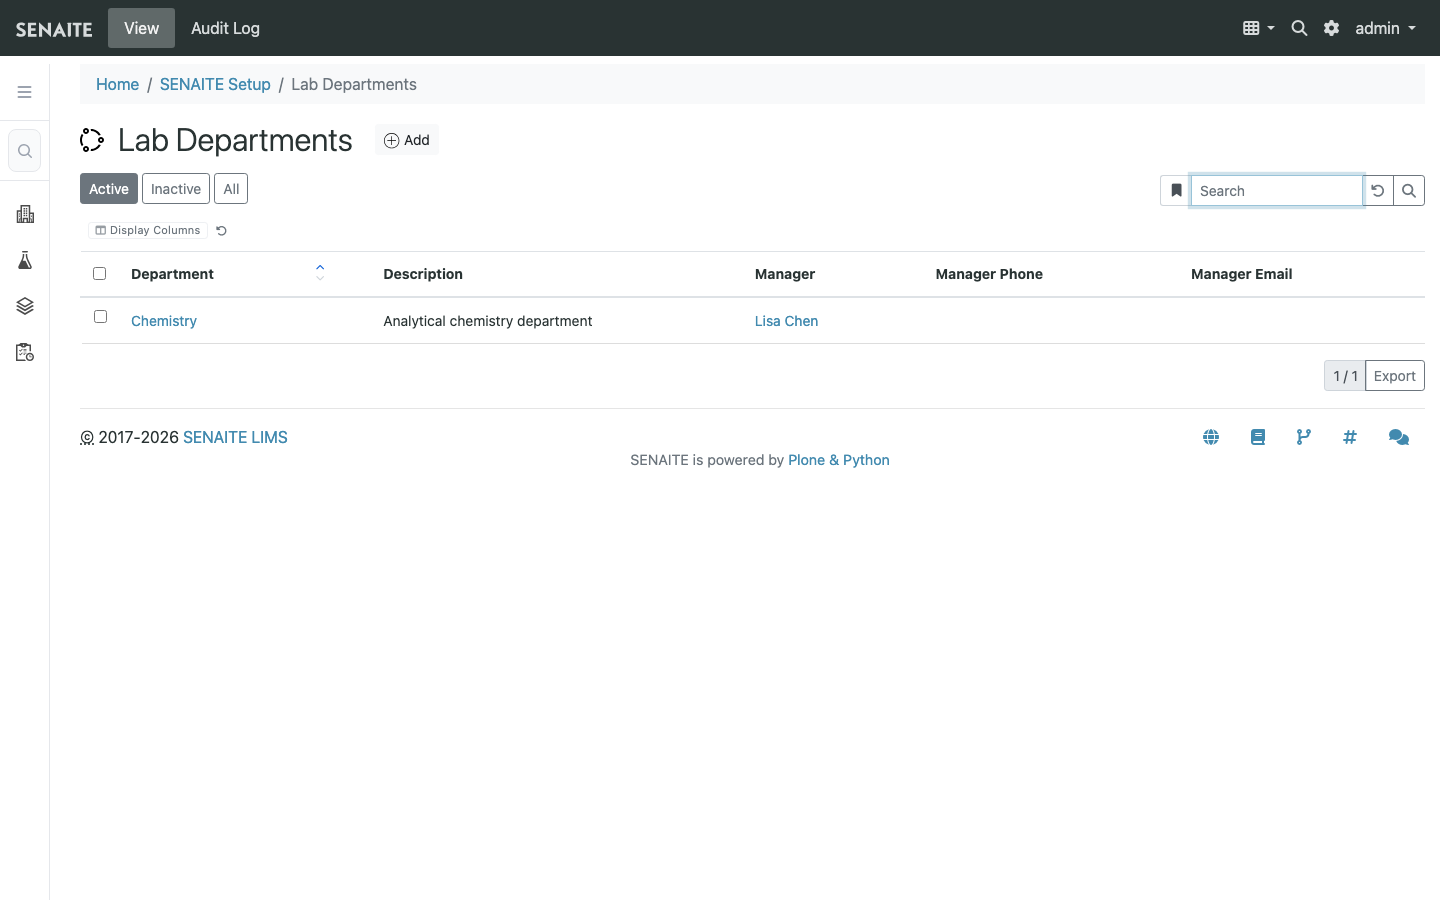Open the admin user dropdown
This screenshot has width=1440, height=900.
(x=1385, y=28)
